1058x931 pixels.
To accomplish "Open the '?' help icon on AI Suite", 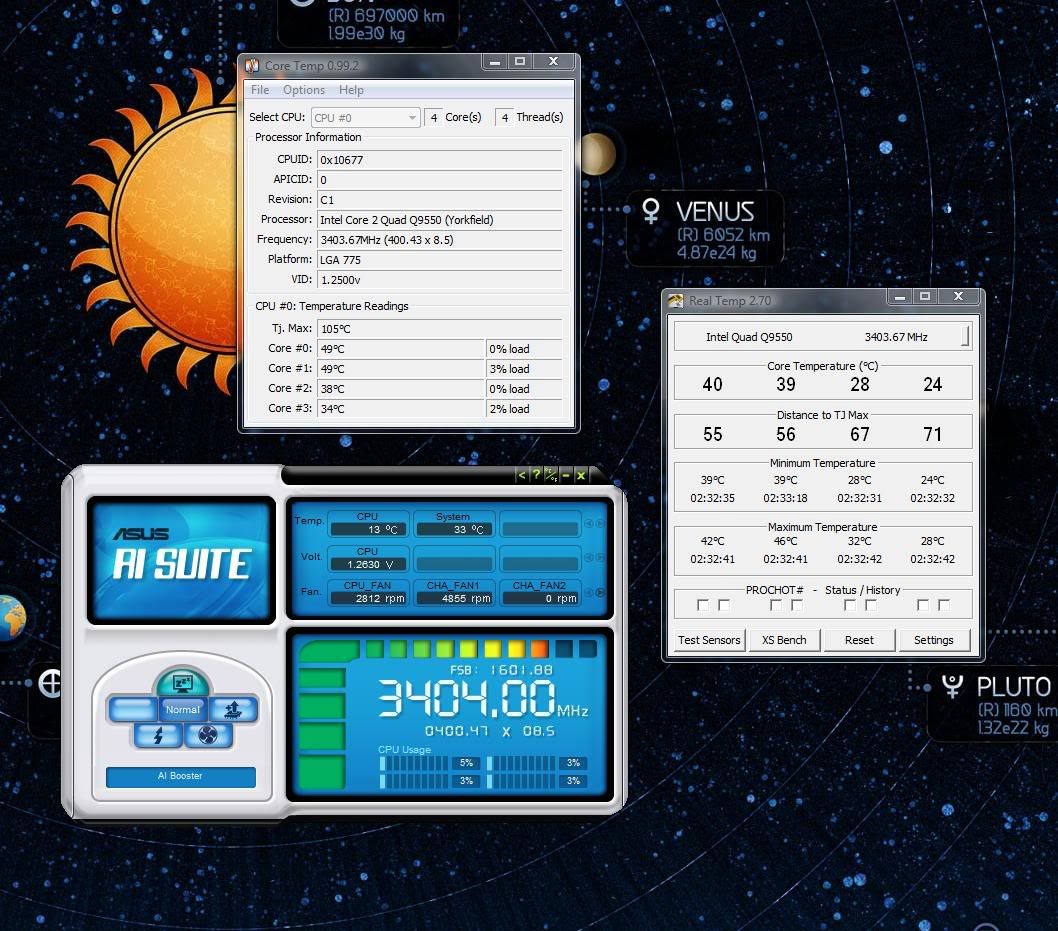I will [536, 475].
